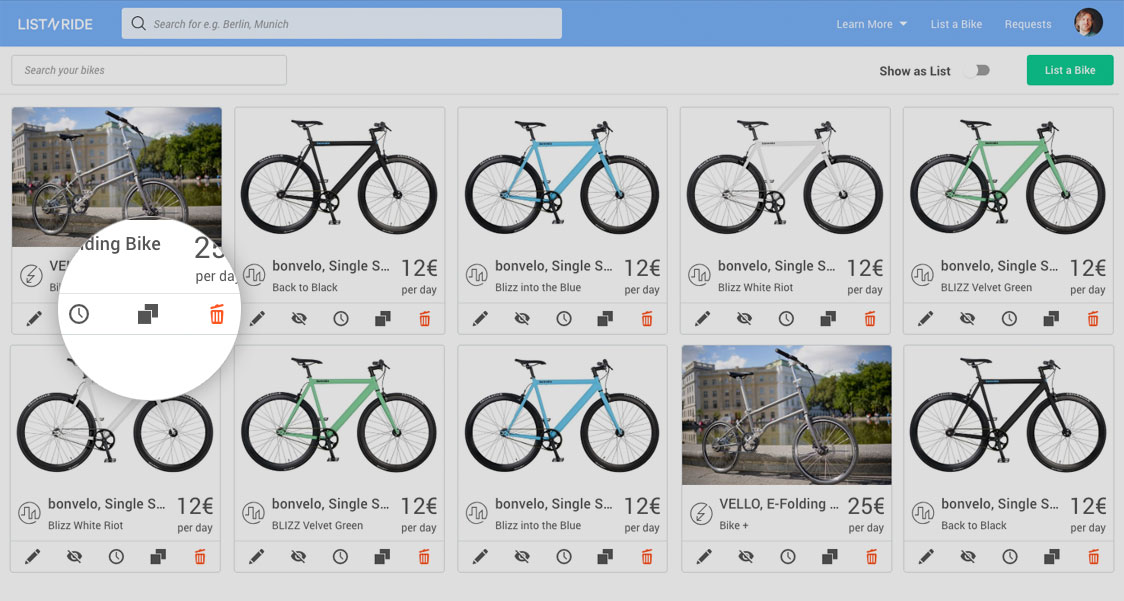The width and height of the screenshot is (1124, 601).
Task: Click the clock icon in the magnified circle
Action: click(79, 315)
